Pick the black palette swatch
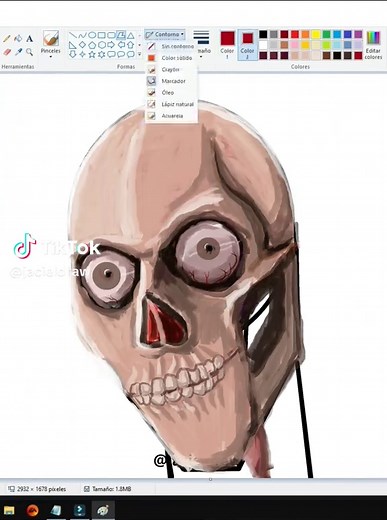Viewport: 387px width, 520px height. coord(263,34)
